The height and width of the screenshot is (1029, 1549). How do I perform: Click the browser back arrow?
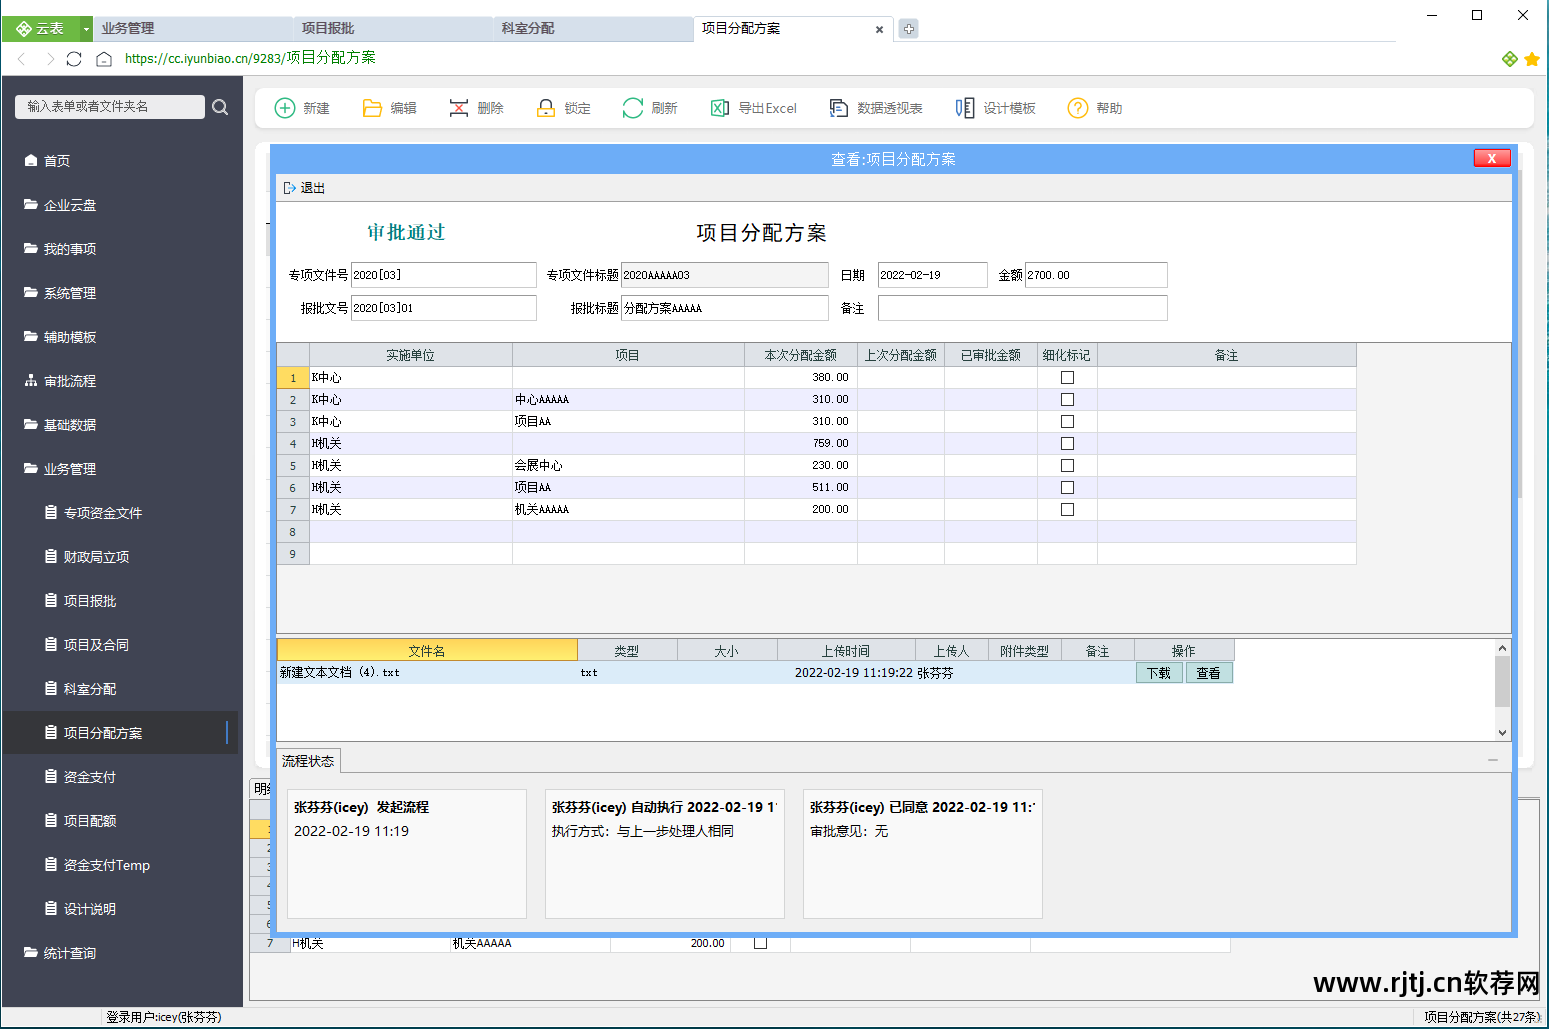pos(22,59)
